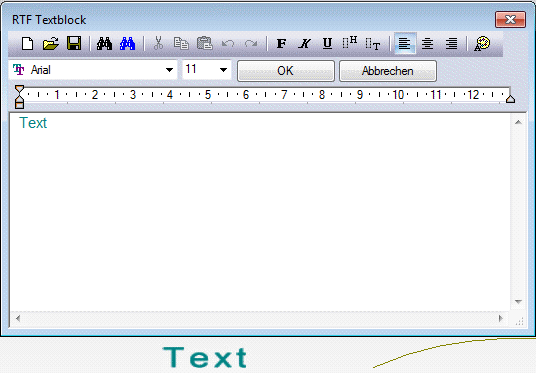Toggle underline formatting with U button
This screenshot has height=374, width=537.
[x=327, y=44]
